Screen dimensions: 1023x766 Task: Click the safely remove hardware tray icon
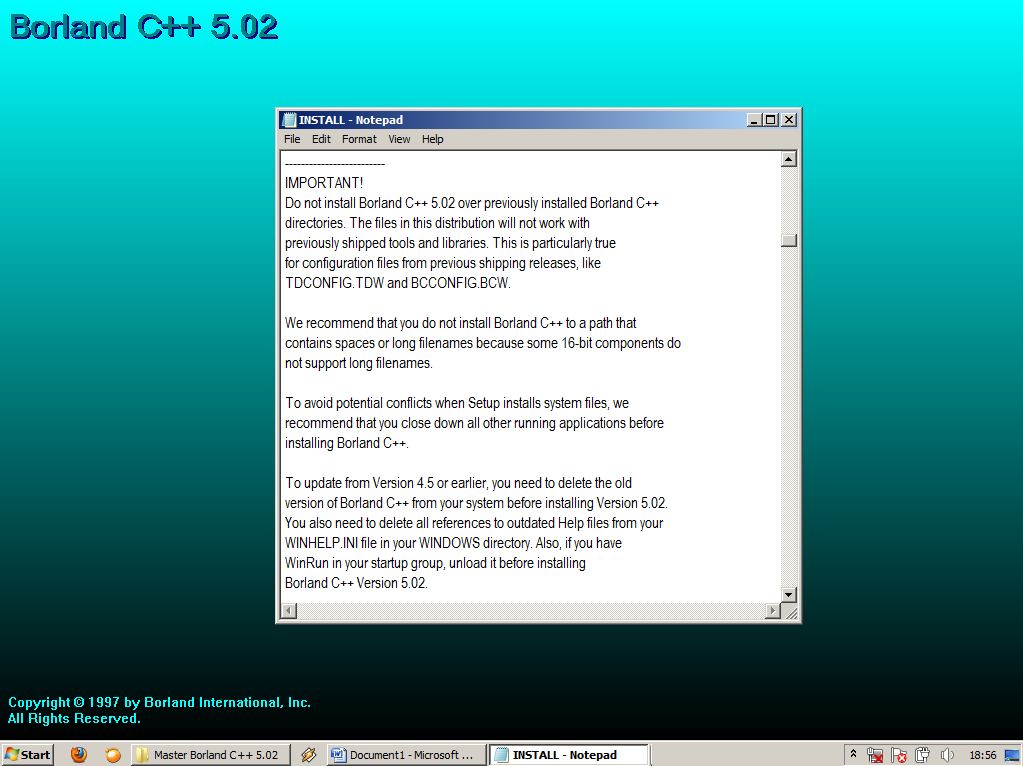(x=923, y=756)
